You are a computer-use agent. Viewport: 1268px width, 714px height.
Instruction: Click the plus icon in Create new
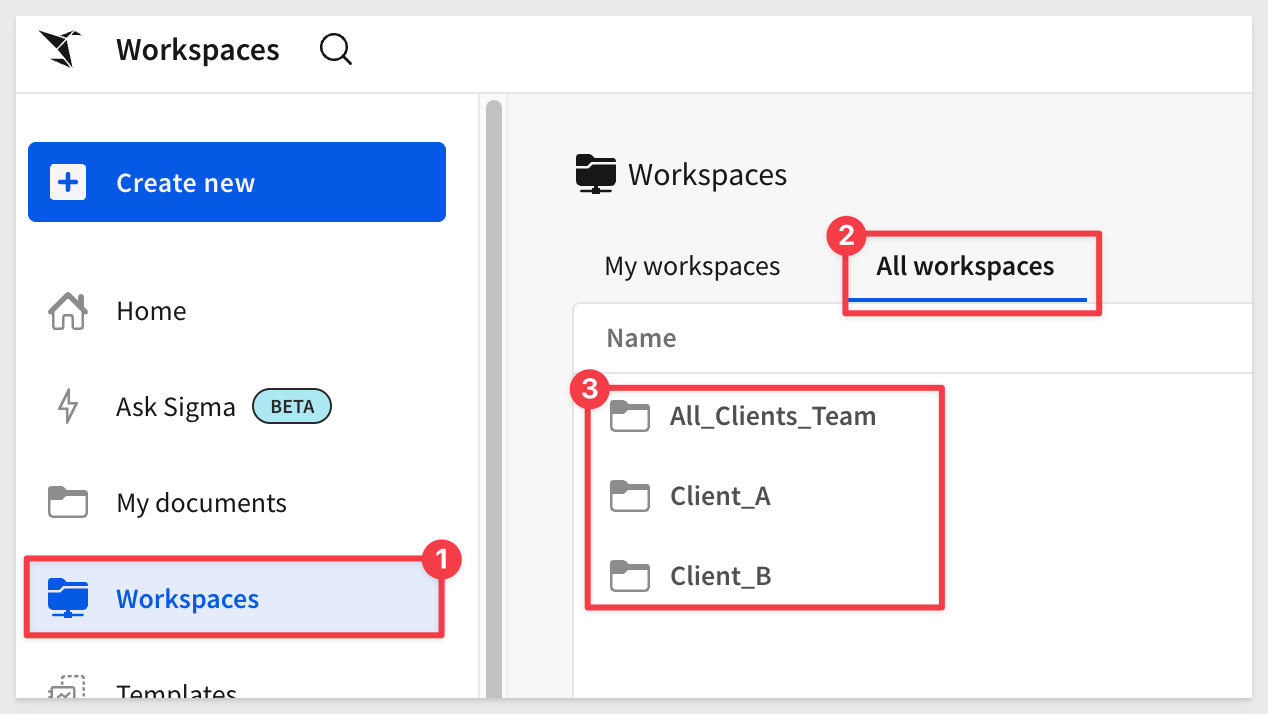click(68, 183)
